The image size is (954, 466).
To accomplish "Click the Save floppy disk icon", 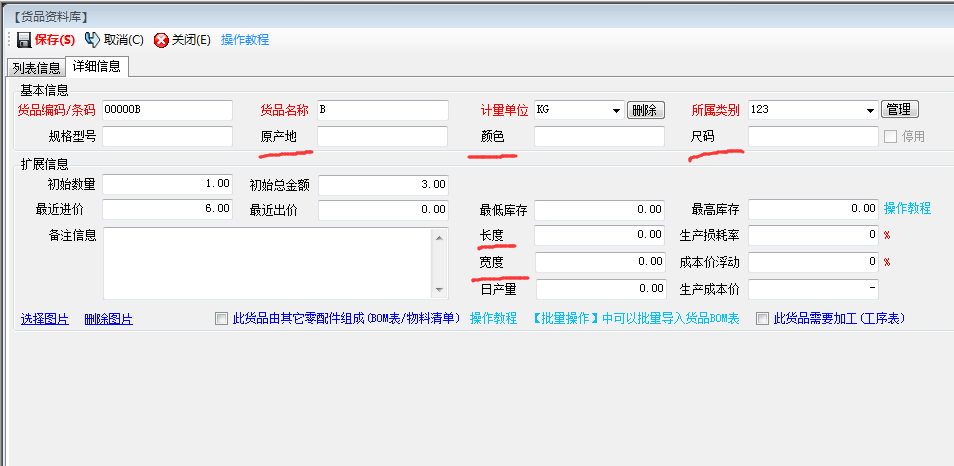I will [x=23, y=40].
